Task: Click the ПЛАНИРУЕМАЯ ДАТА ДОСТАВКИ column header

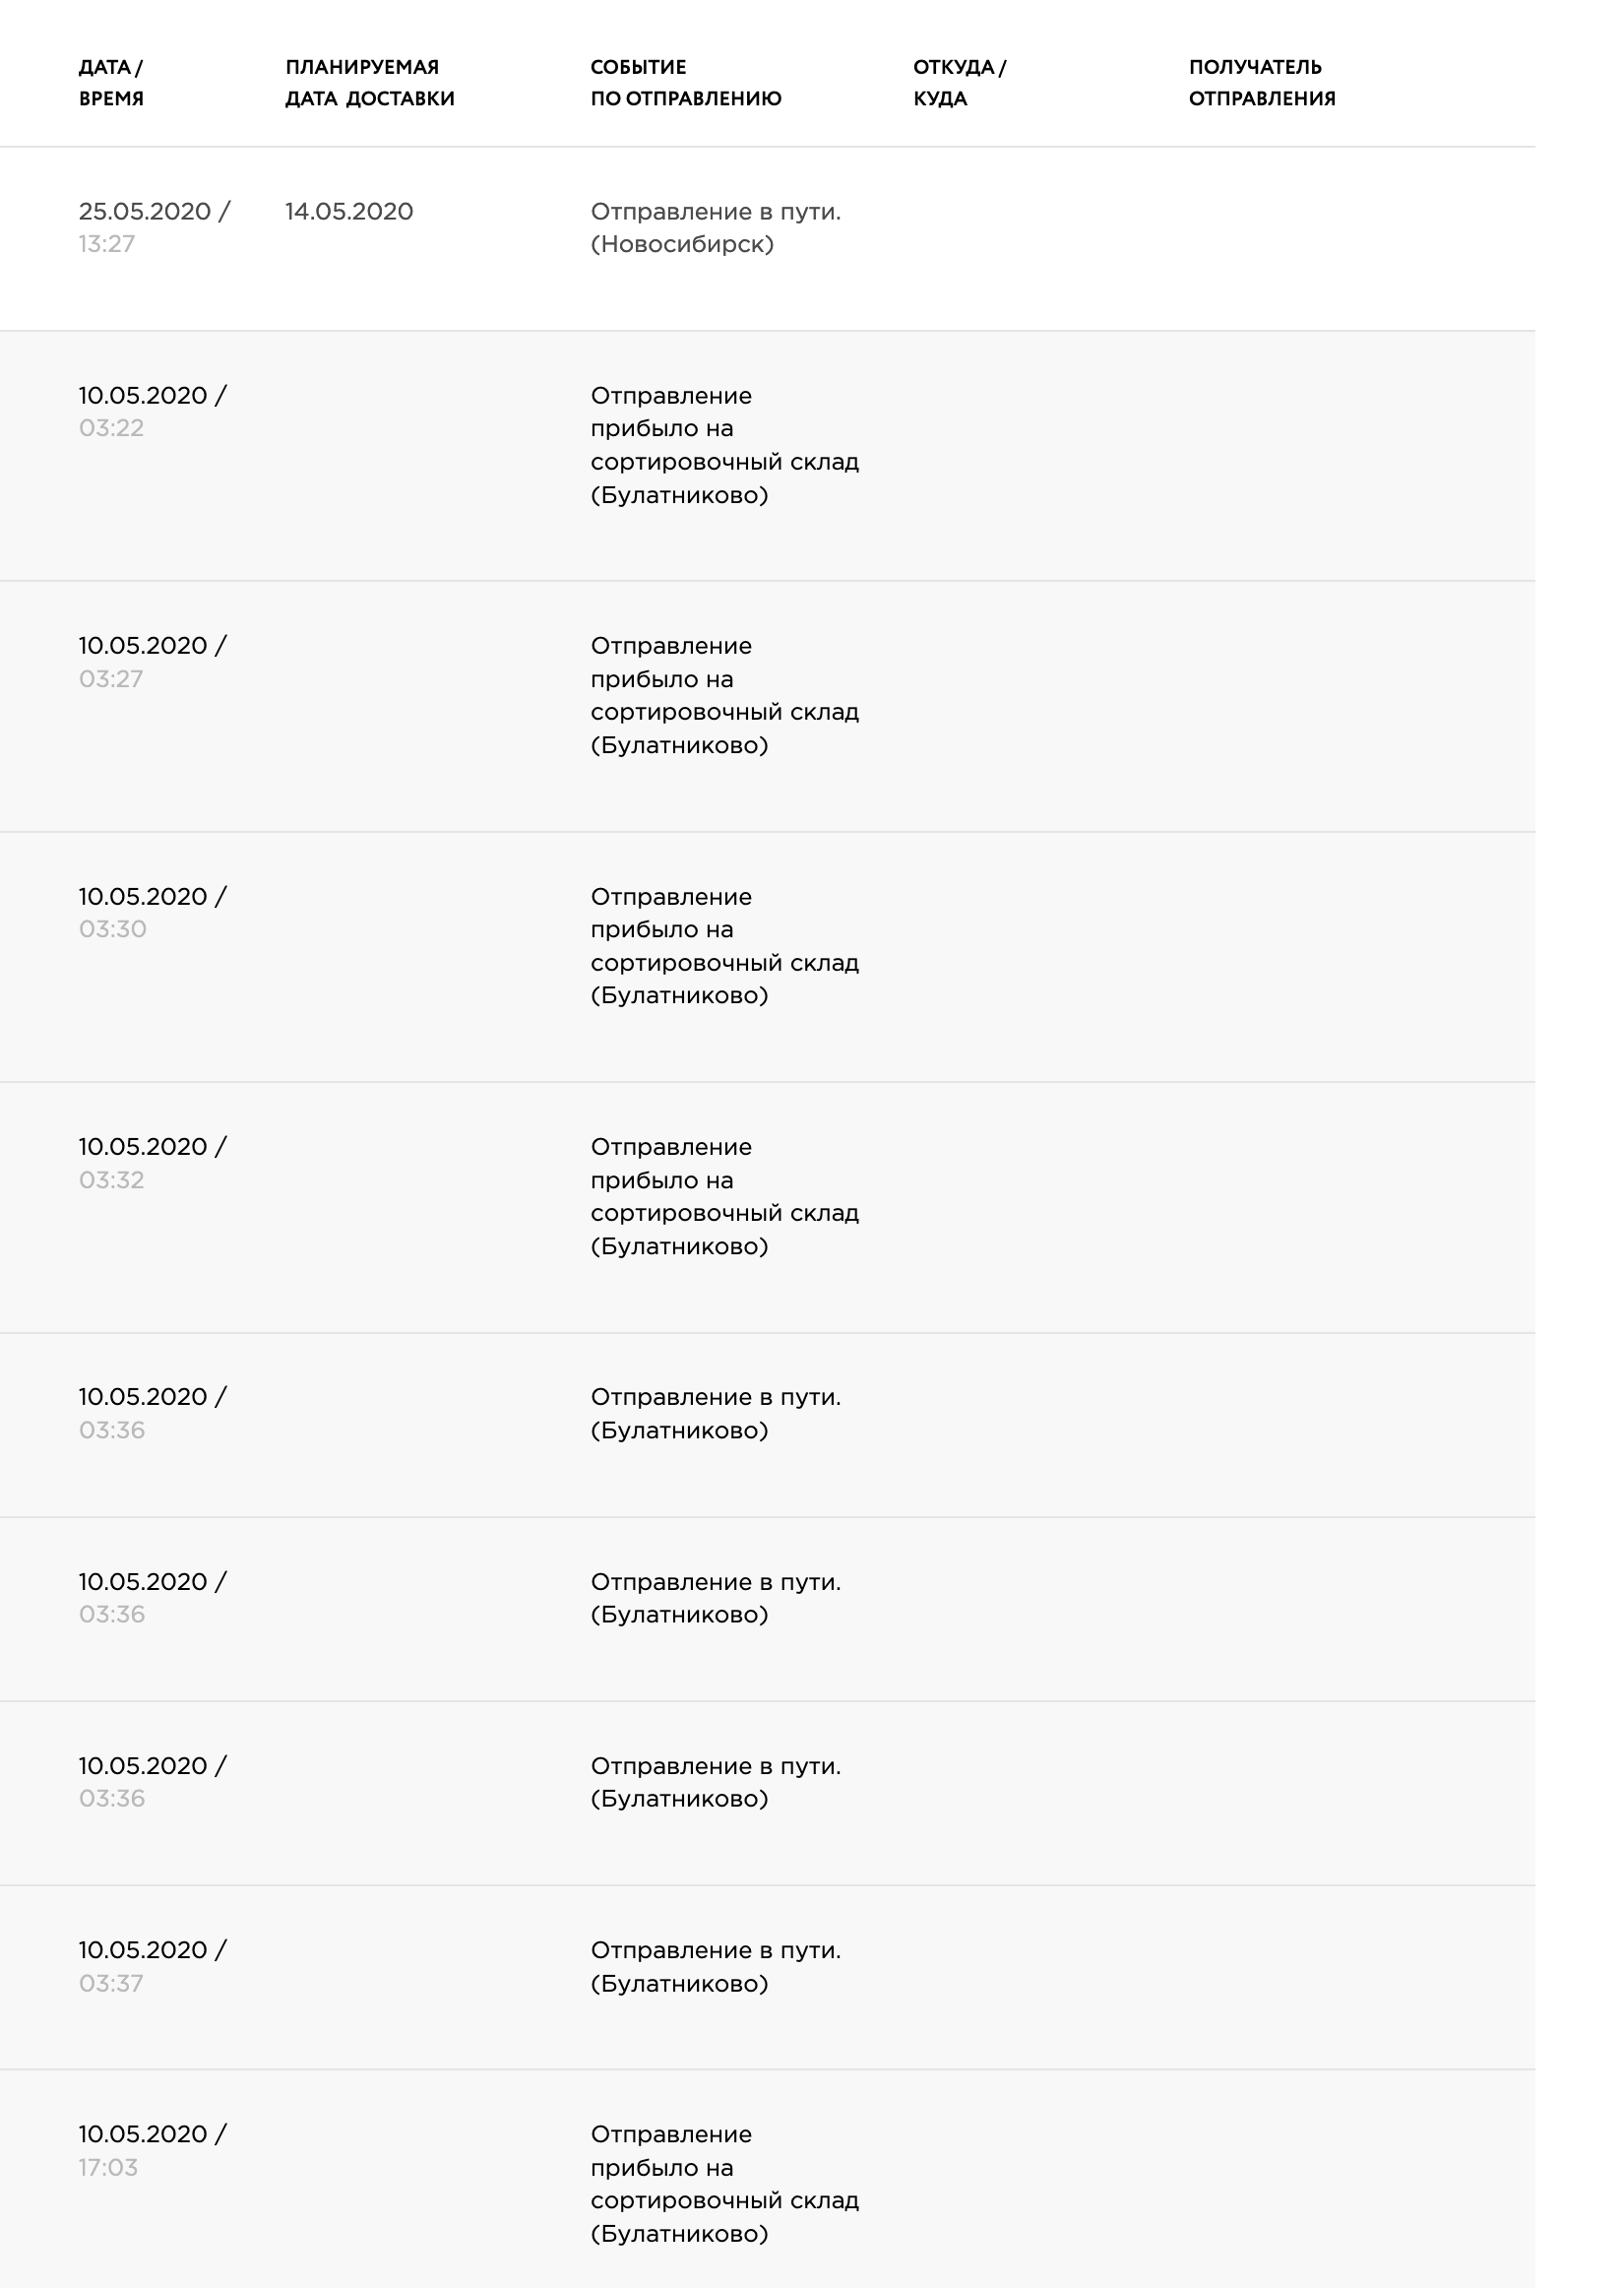Action: [x=370, y=83]
